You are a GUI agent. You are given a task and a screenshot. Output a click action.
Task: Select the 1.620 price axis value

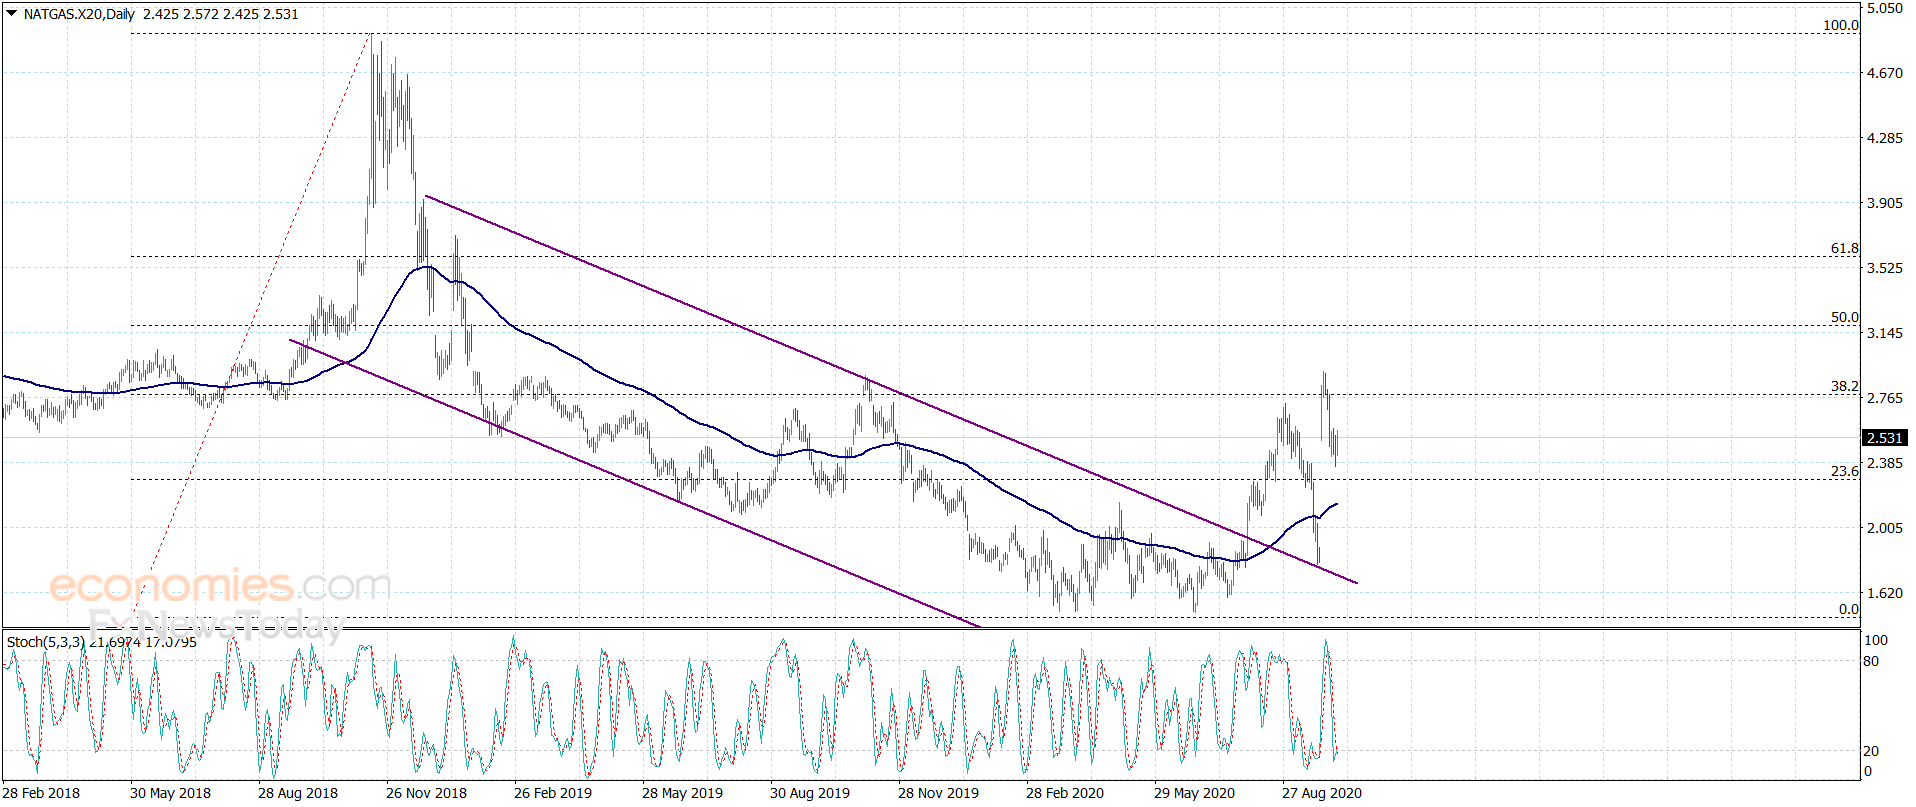pyautogui.click(x=1885, y=593)
